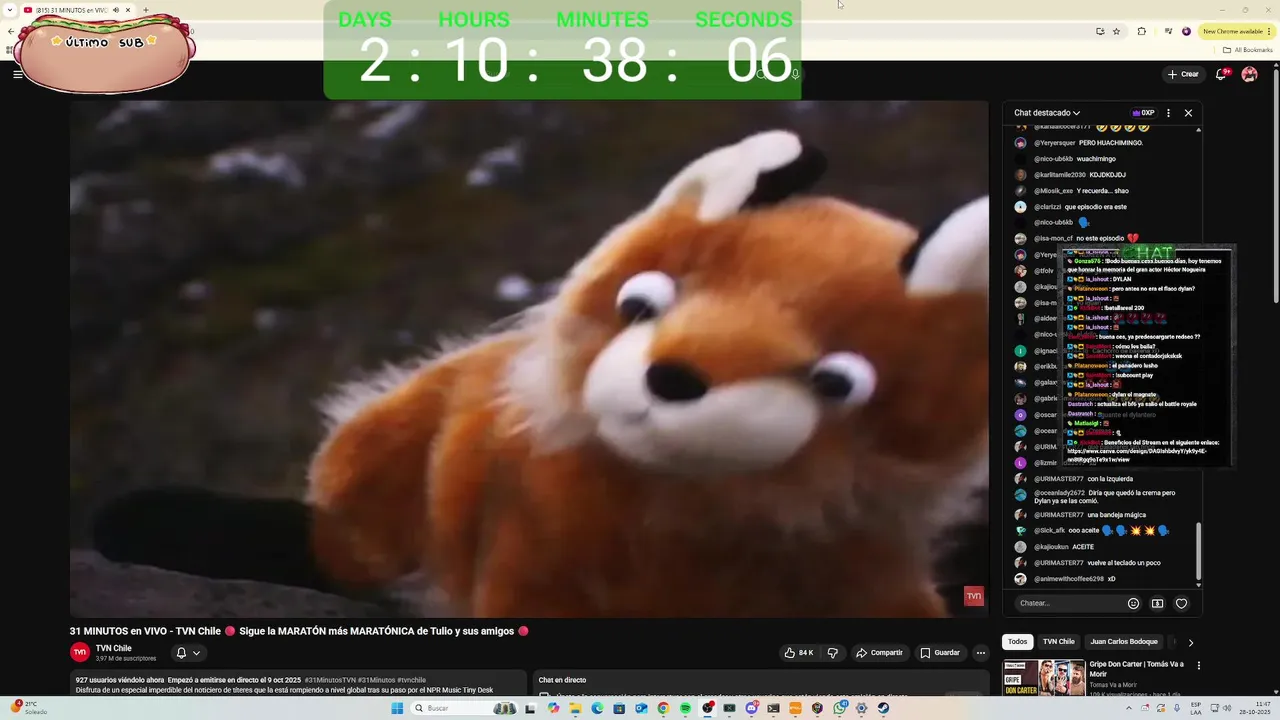Open Windows Start menu
This screenshot has height=720, width=1280.
397,708
